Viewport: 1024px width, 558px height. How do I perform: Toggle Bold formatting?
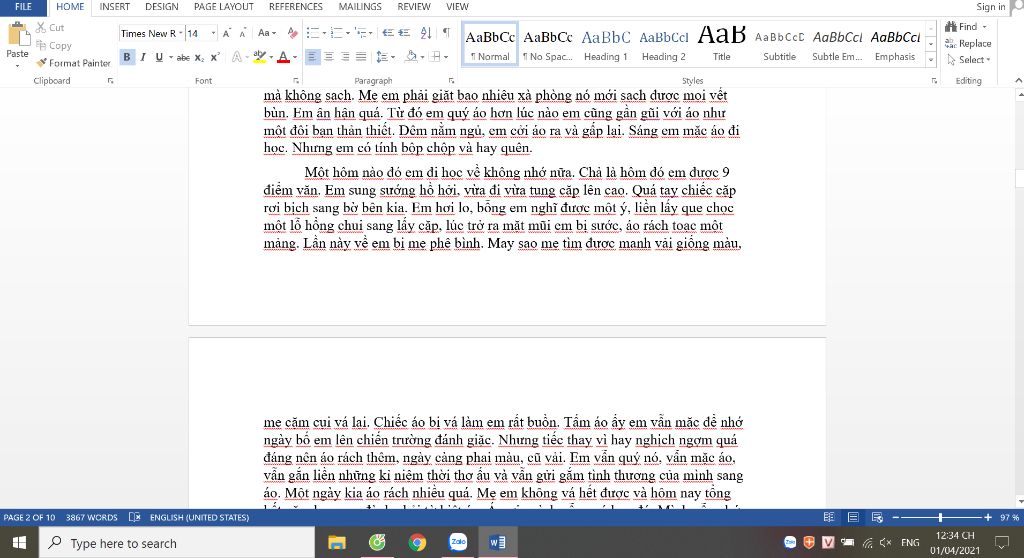(127, 57)
